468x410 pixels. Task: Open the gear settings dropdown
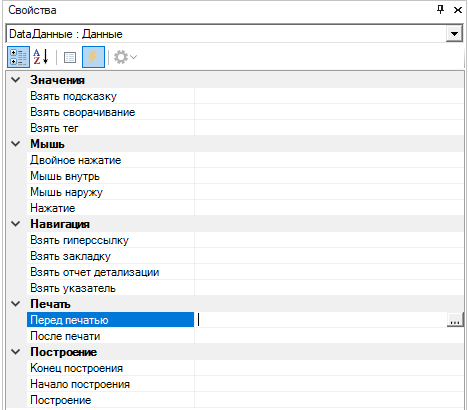pyautogui.click(x=125, y=57)
